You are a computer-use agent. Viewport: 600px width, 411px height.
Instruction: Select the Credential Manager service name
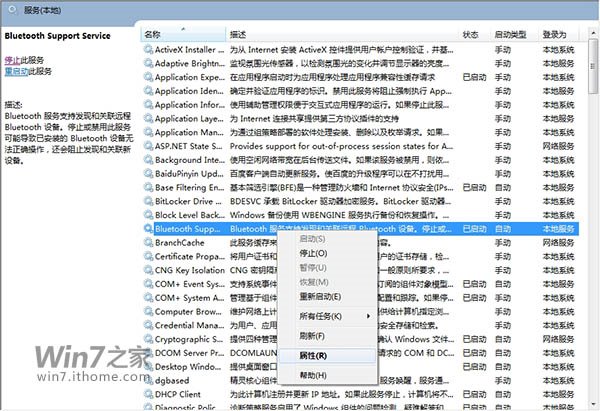[189, 325]
